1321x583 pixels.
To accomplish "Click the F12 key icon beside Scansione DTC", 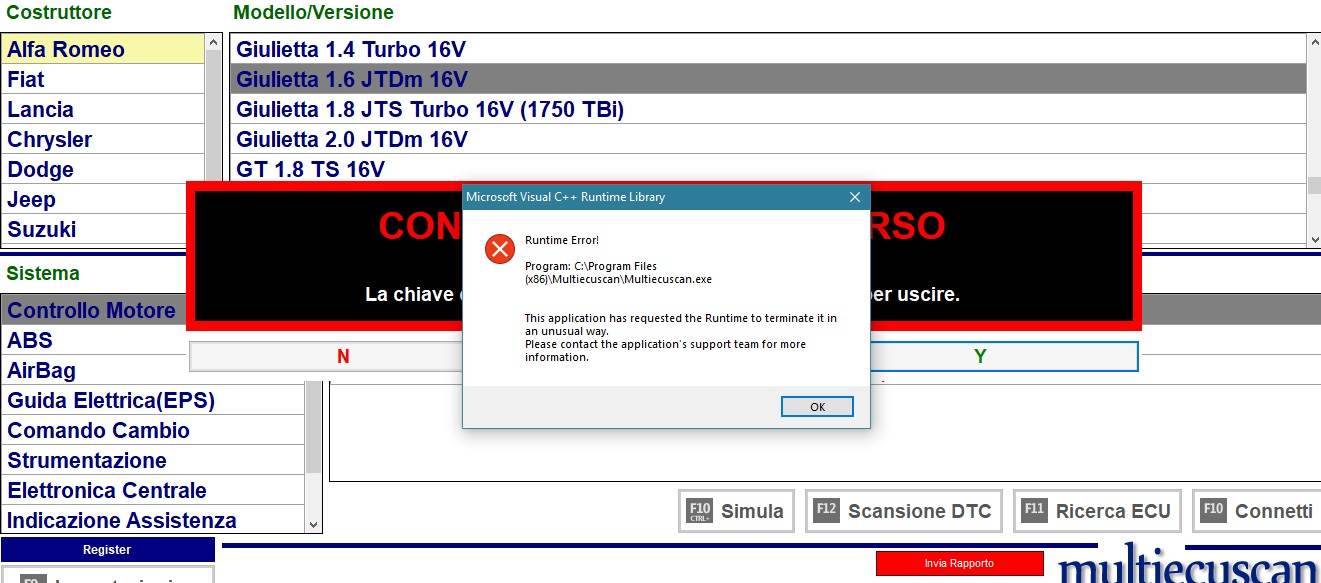I will (x=826, y=510).
